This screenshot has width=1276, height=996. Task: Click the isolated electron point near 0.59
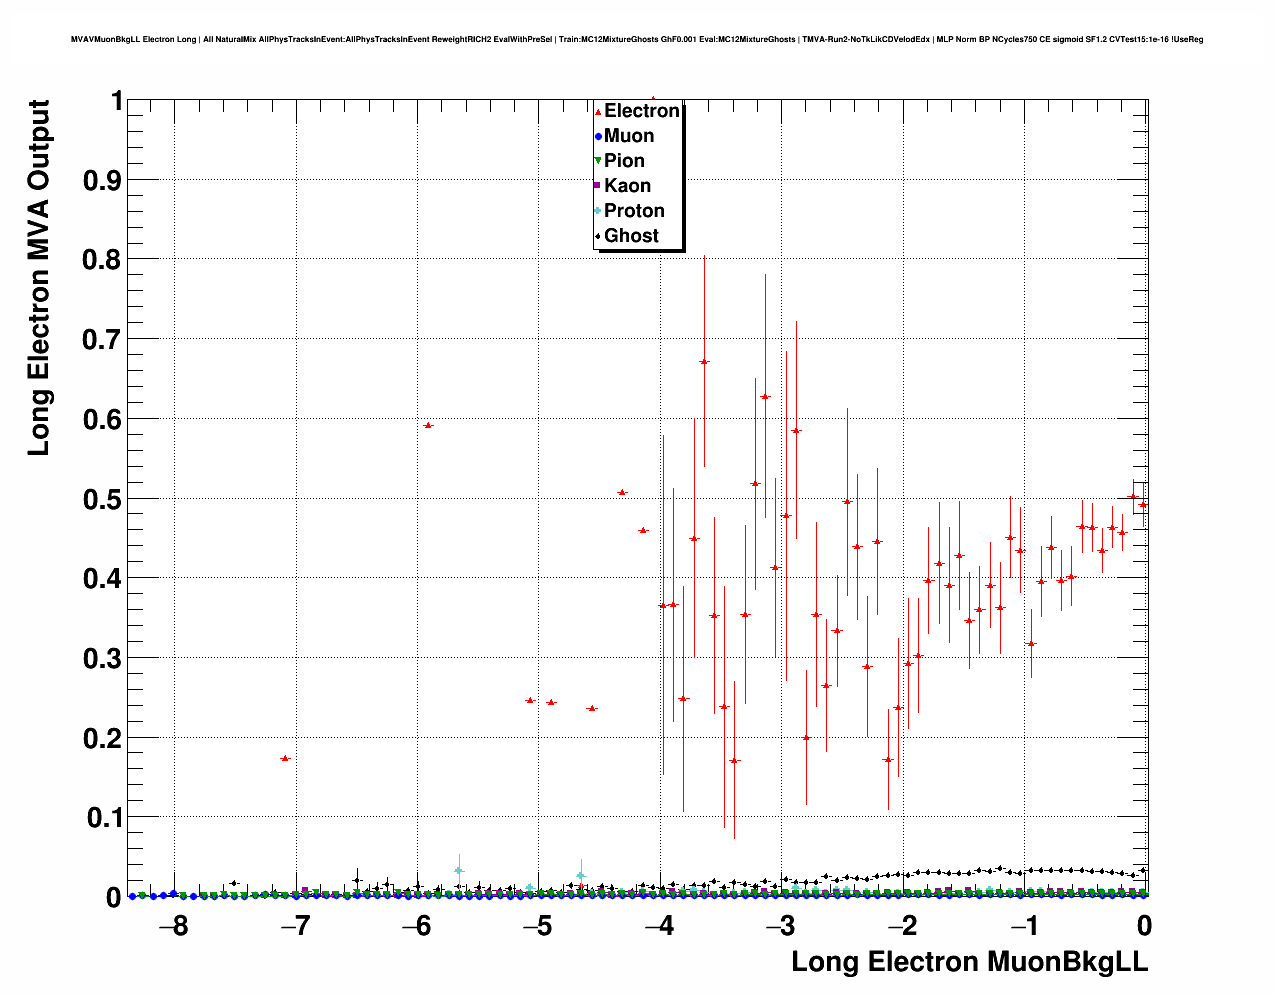pyautogui.click(x=428, y=425)
